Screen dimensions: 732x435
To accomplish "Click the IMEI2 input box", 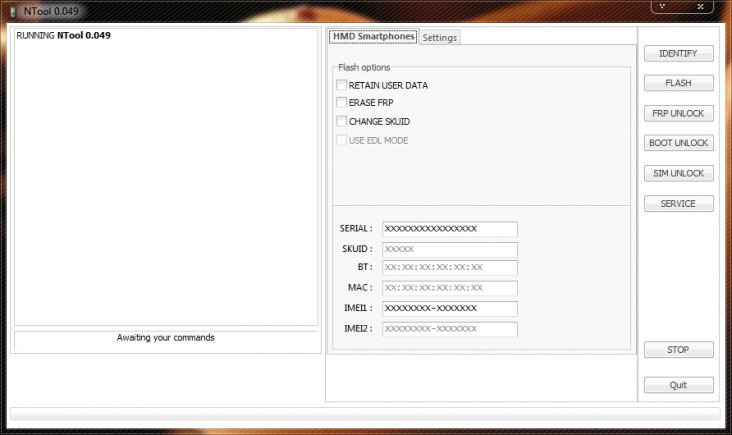I will pyautogui.click(x=450, y=329).
